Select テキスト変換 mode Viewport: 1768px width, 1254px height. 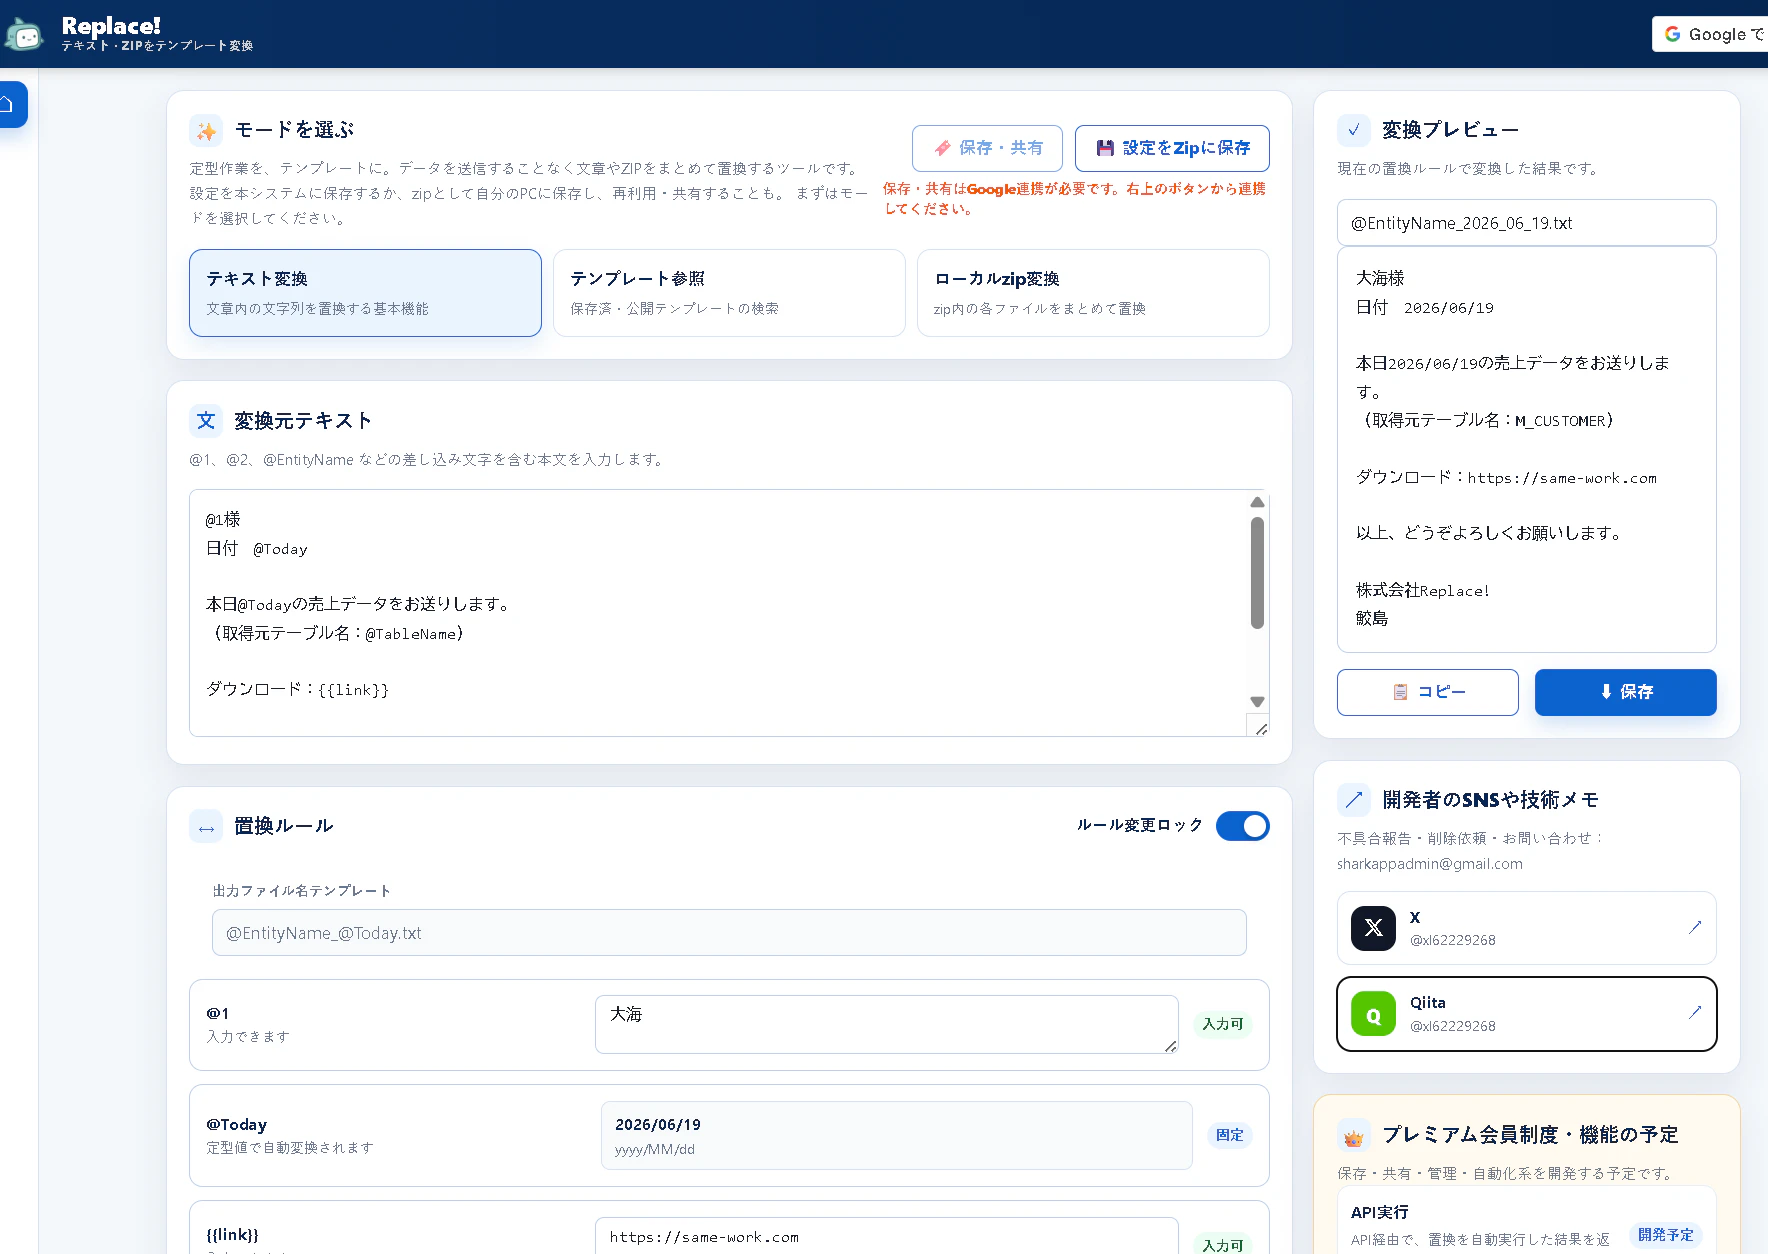(x=365, y=293)
